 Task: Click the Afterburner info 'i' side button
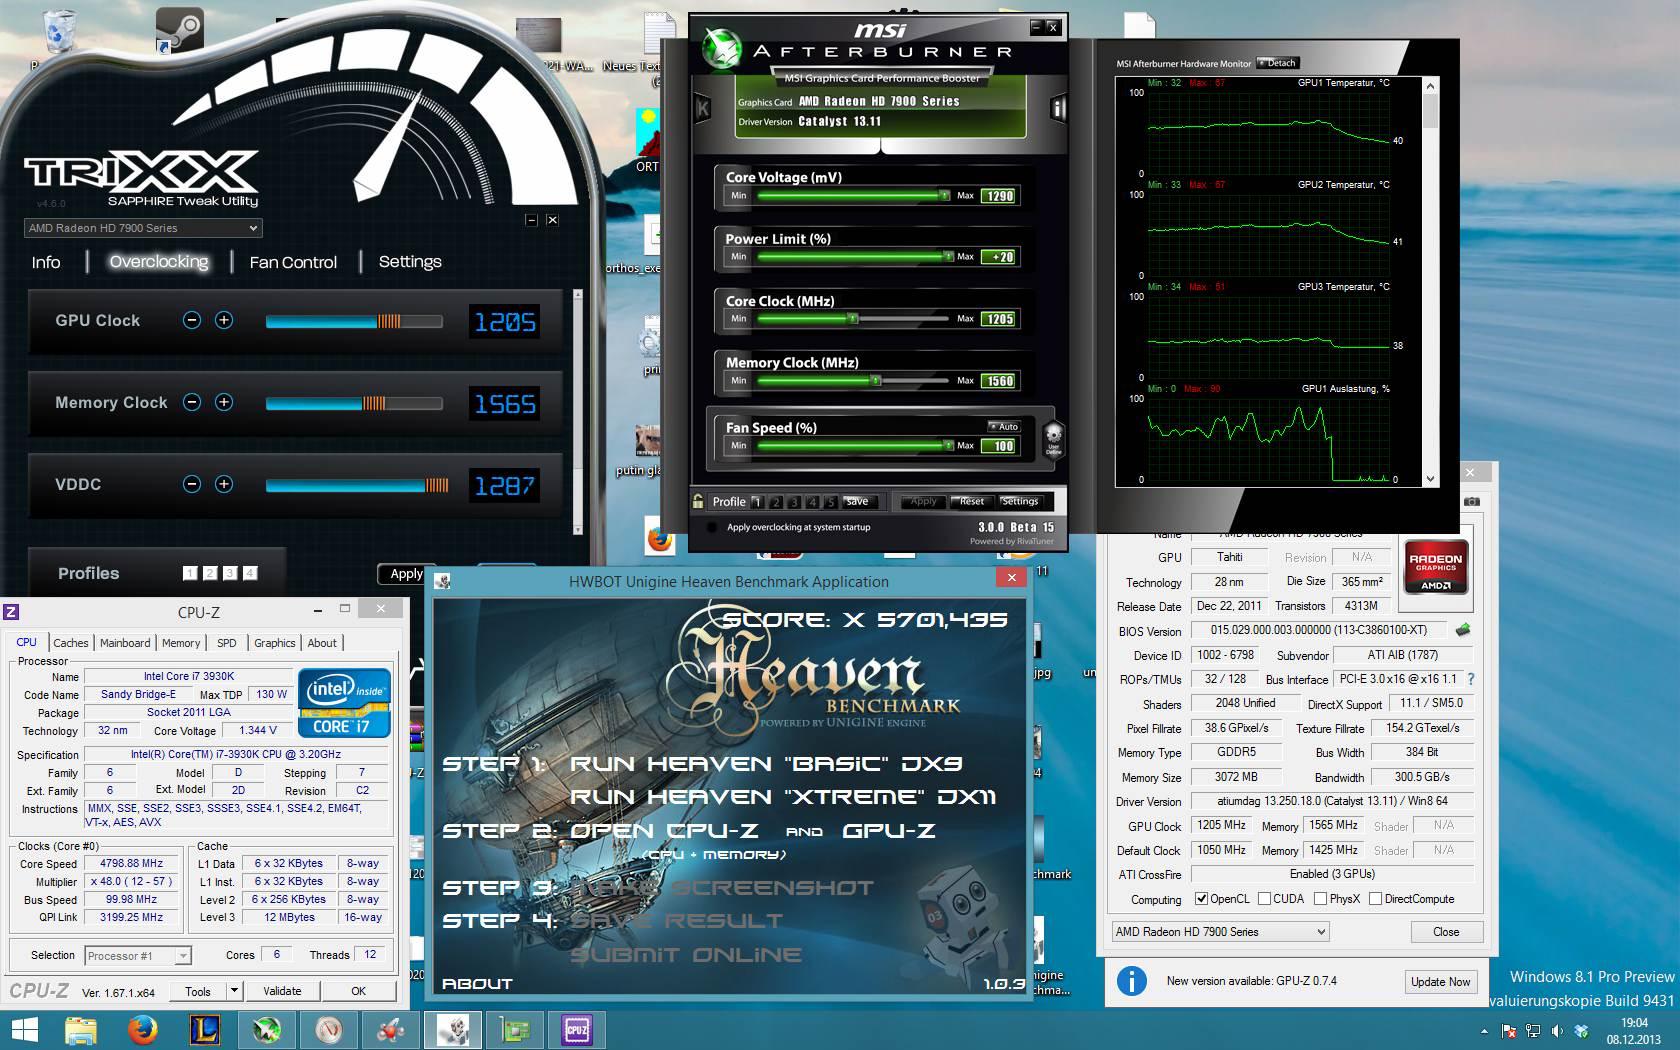coord(1058,109)
